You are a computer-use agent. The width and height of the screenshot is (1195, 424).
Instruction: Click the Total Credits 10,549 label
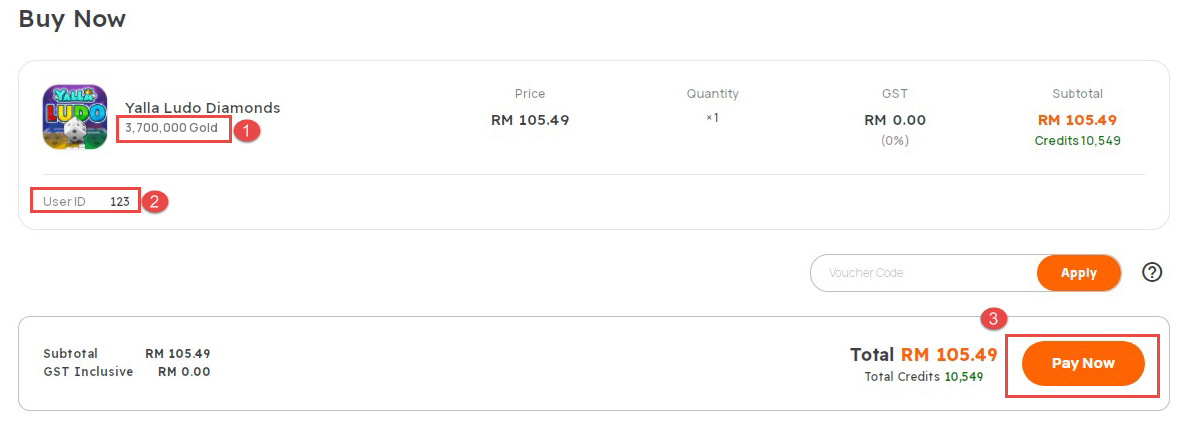point(924,377)
